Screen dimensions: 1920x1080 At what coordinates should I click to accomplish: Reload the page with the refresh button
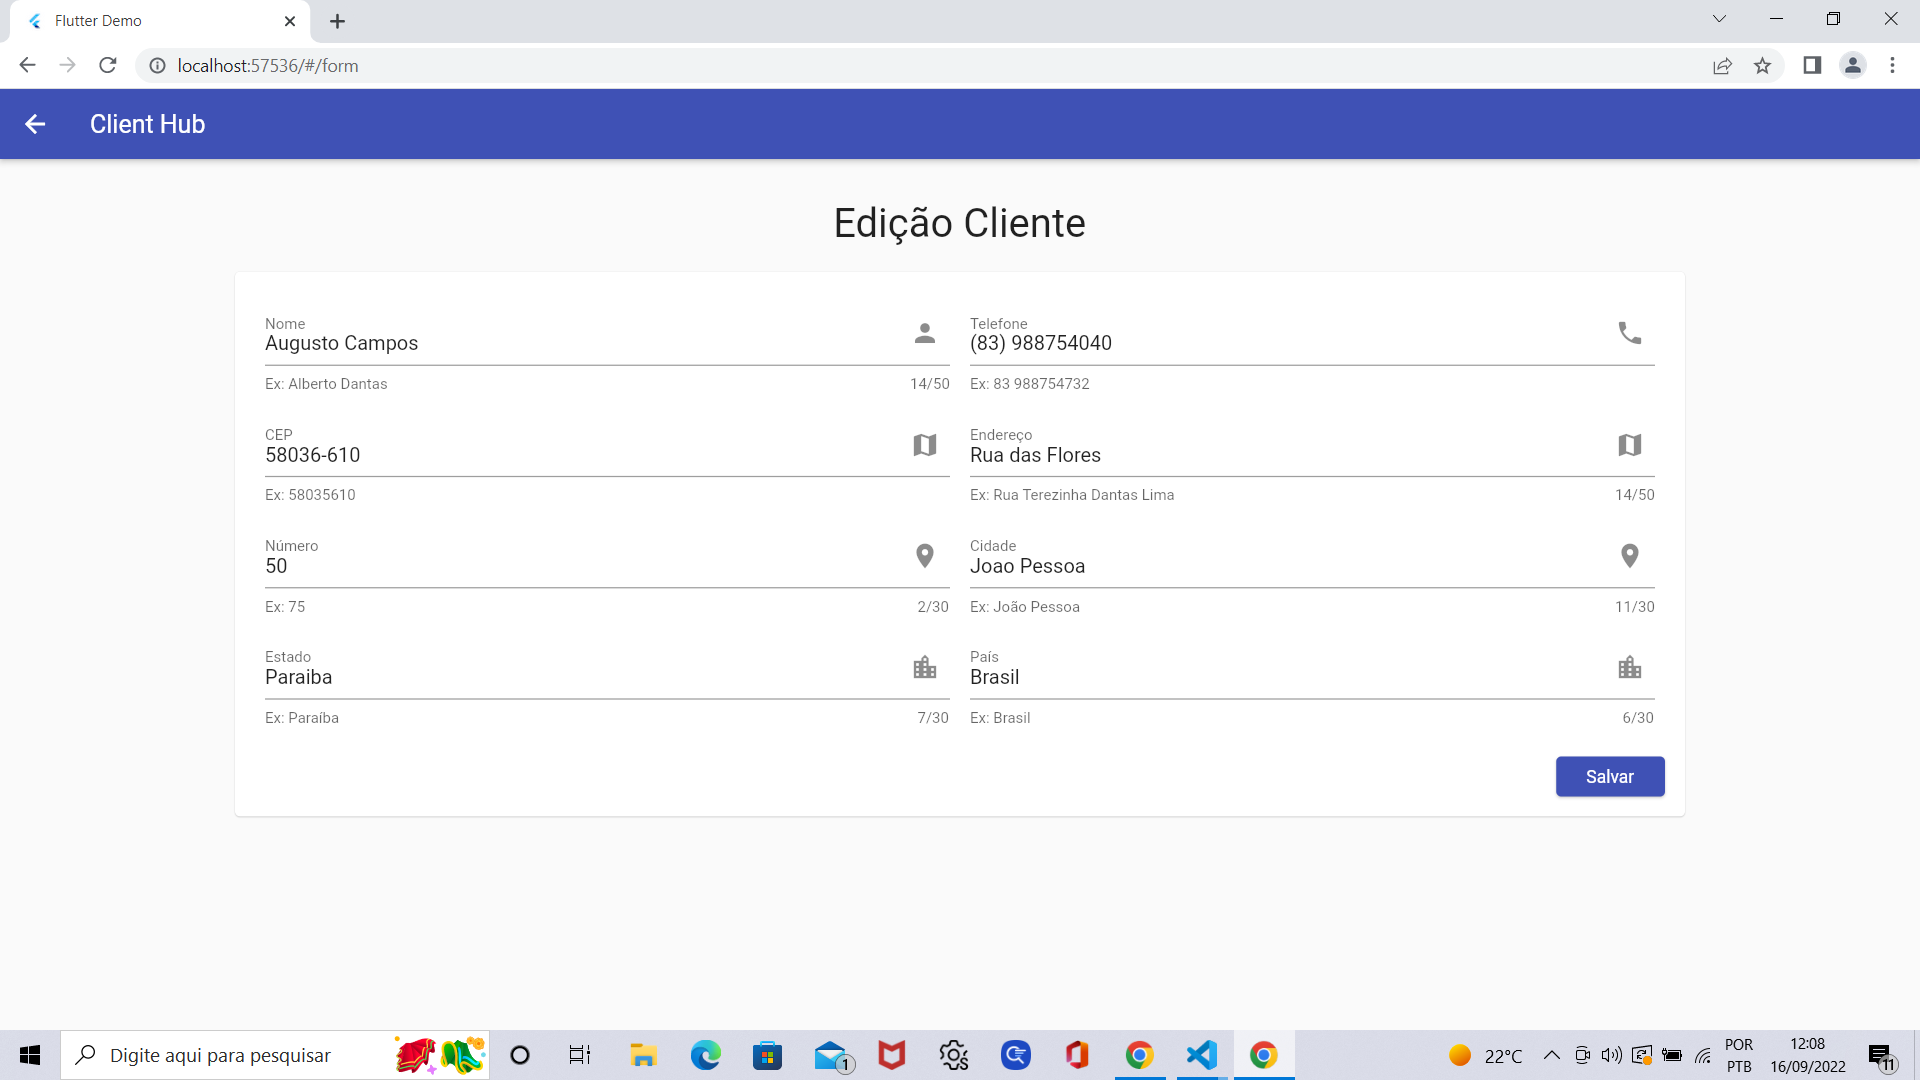tap(107, 65)
